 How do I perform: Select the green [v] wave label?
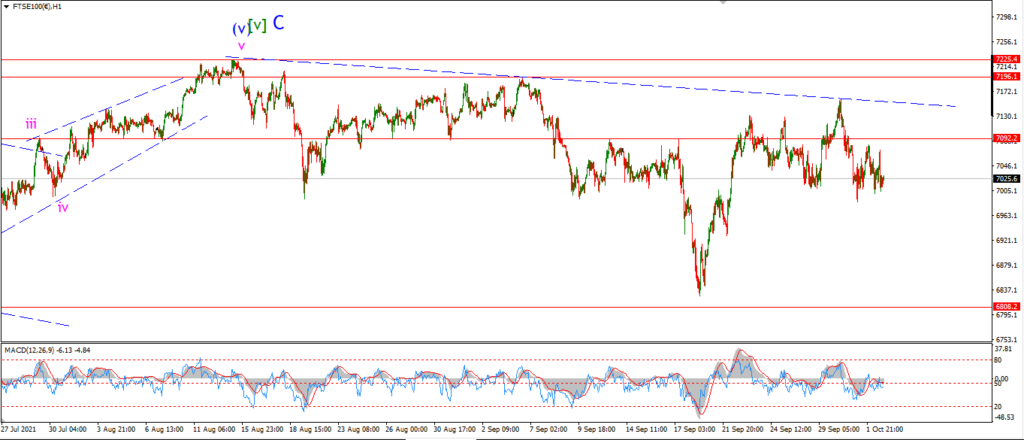[x=258, y=25]
